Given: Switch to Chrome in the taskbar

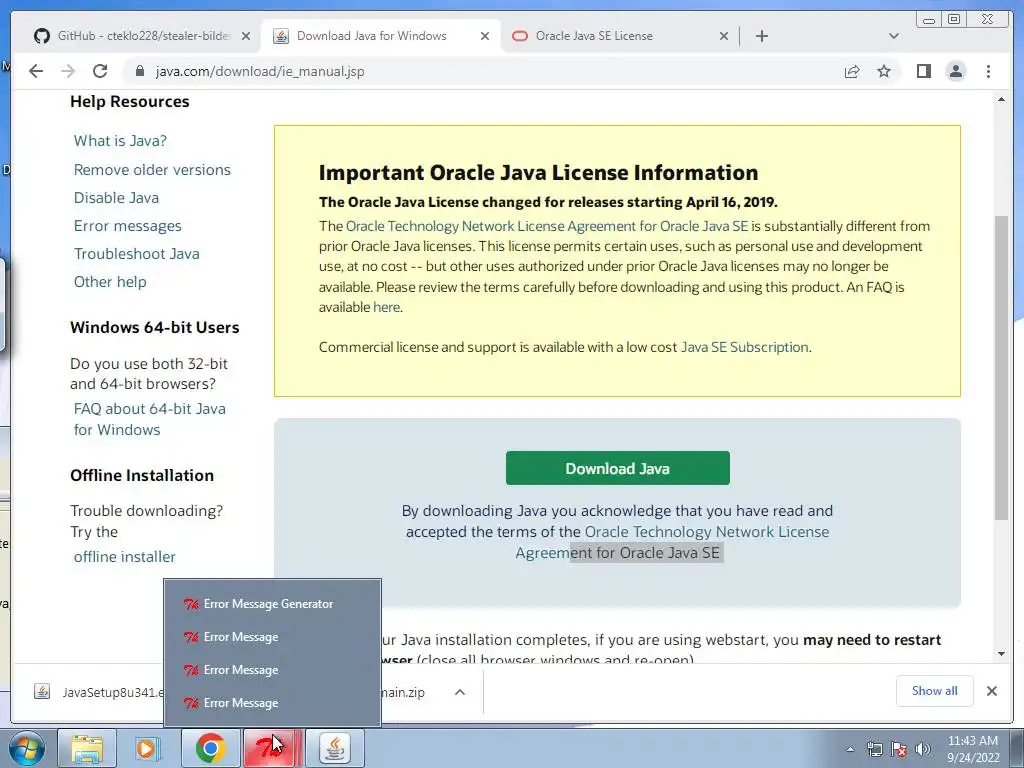Looking at the screenshot, I should (210, 748).
